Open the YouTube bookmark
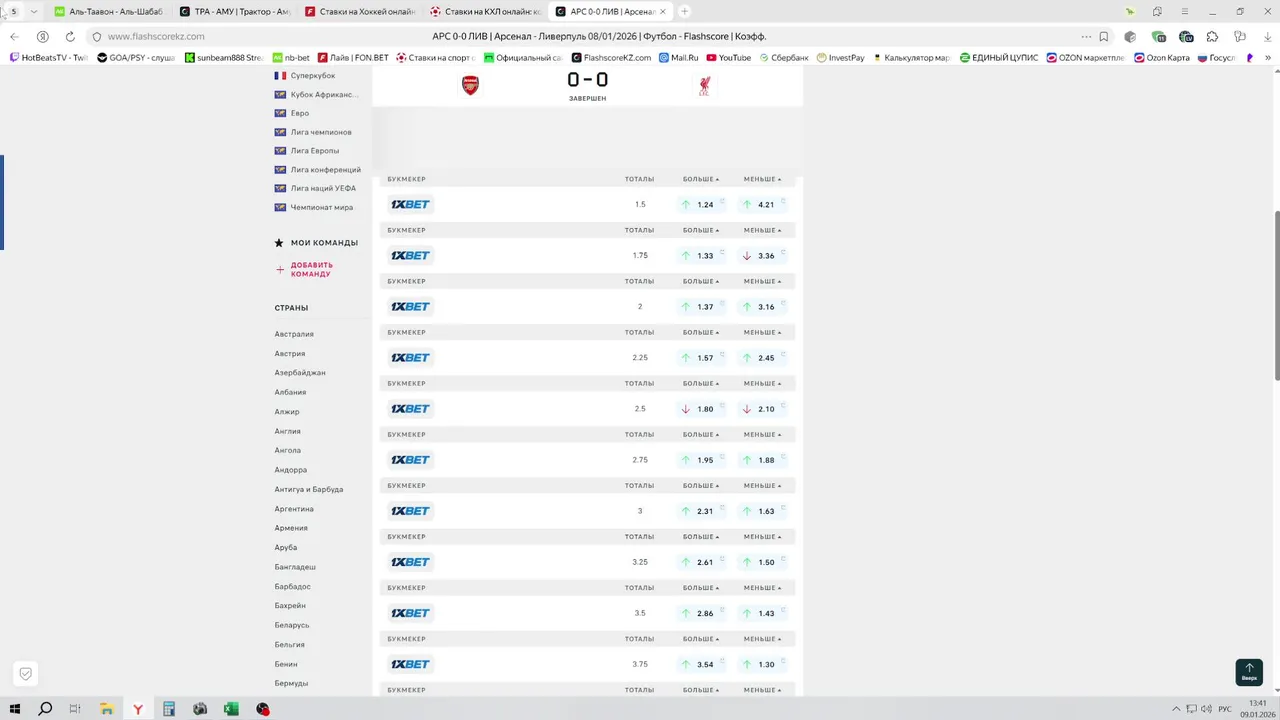The image size is (1280, 720). (729, 58)
